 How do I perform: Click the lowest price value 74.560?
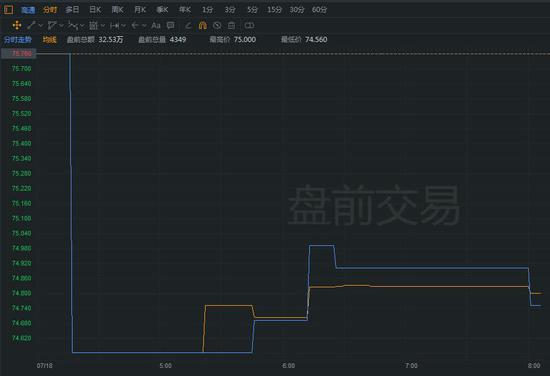tap(316, 40)
